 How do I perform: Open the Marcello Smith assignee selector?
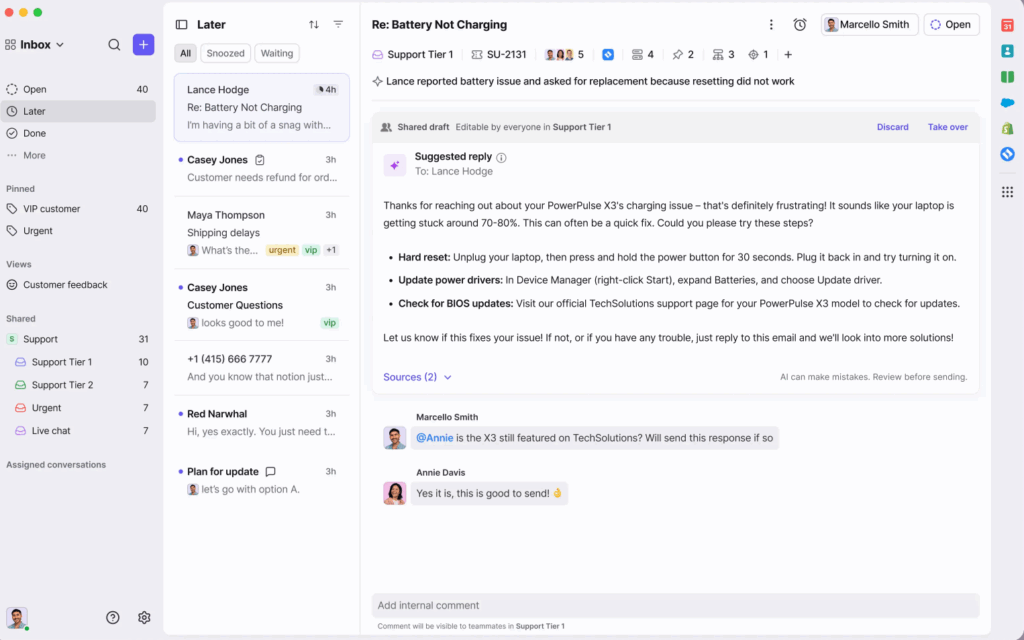(869, 23)
